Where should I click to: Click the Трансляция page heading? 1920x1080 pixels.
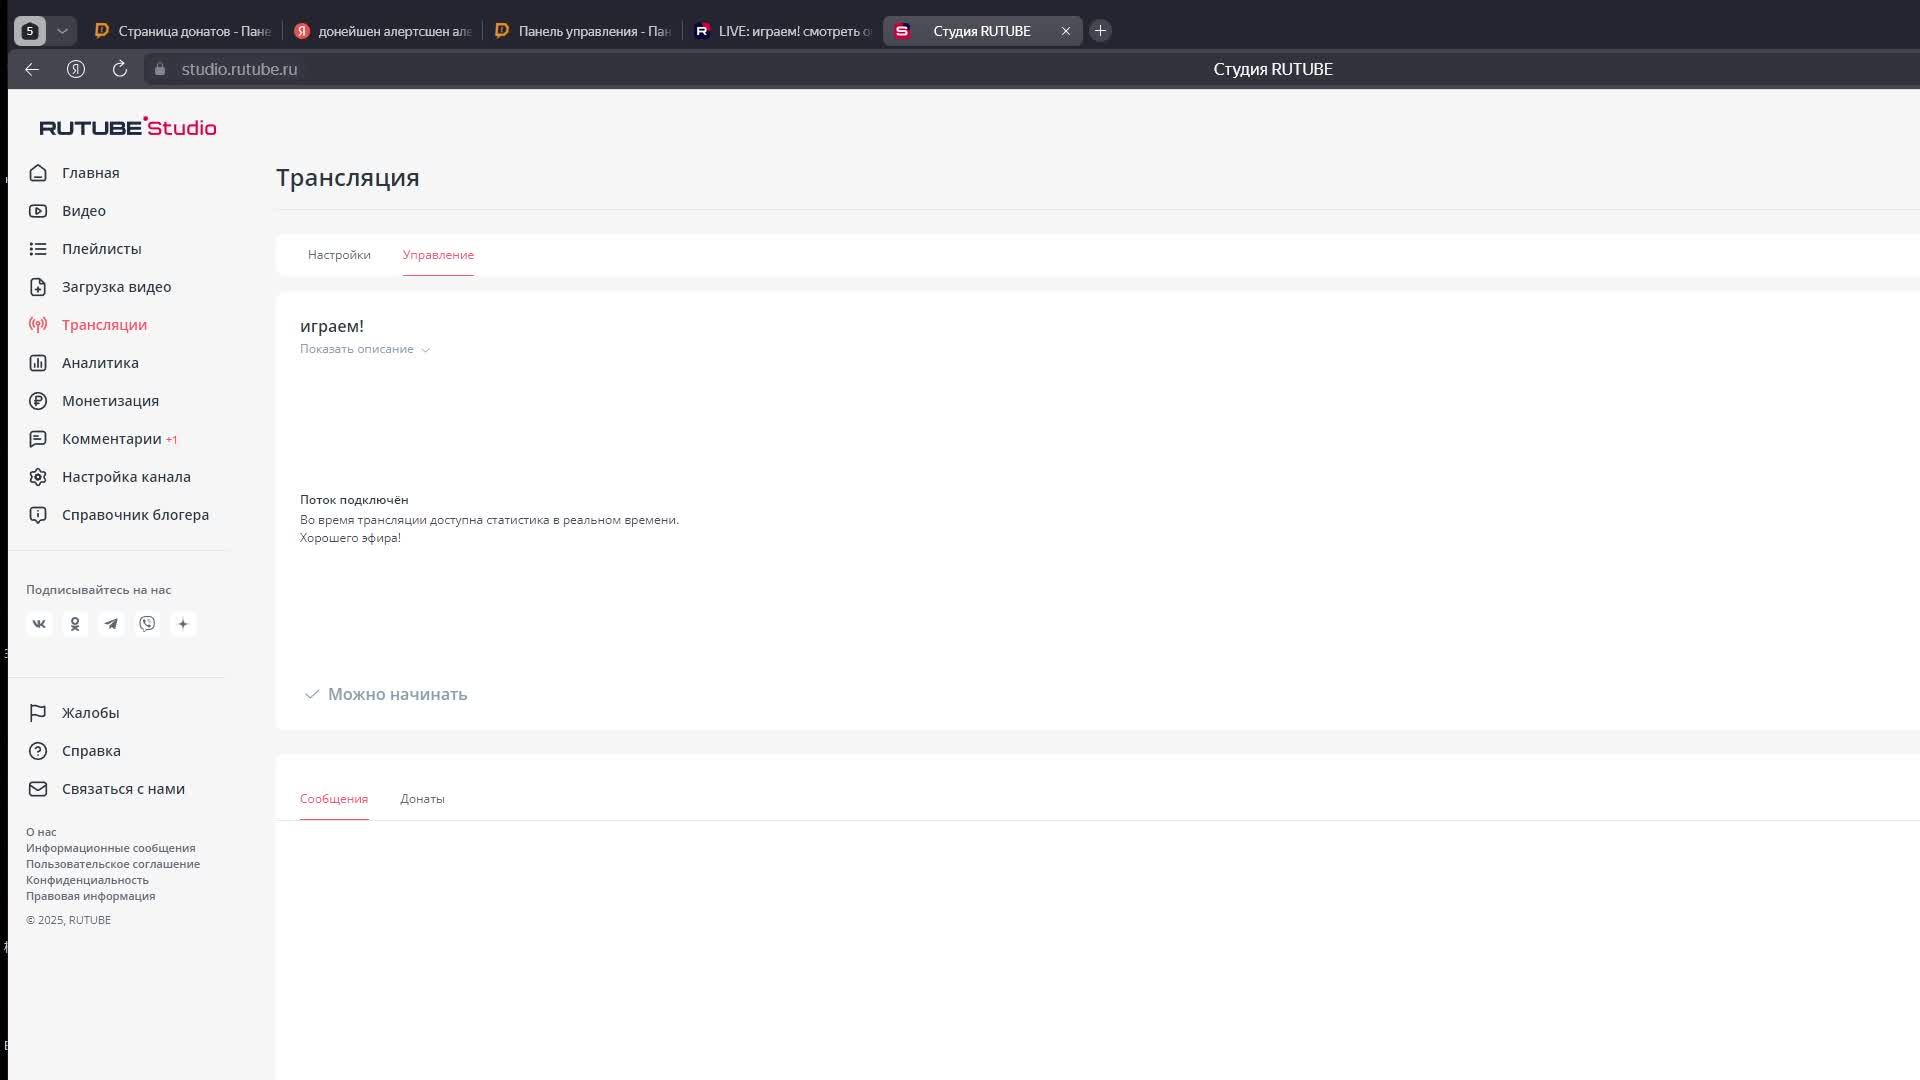click(348, 178)
